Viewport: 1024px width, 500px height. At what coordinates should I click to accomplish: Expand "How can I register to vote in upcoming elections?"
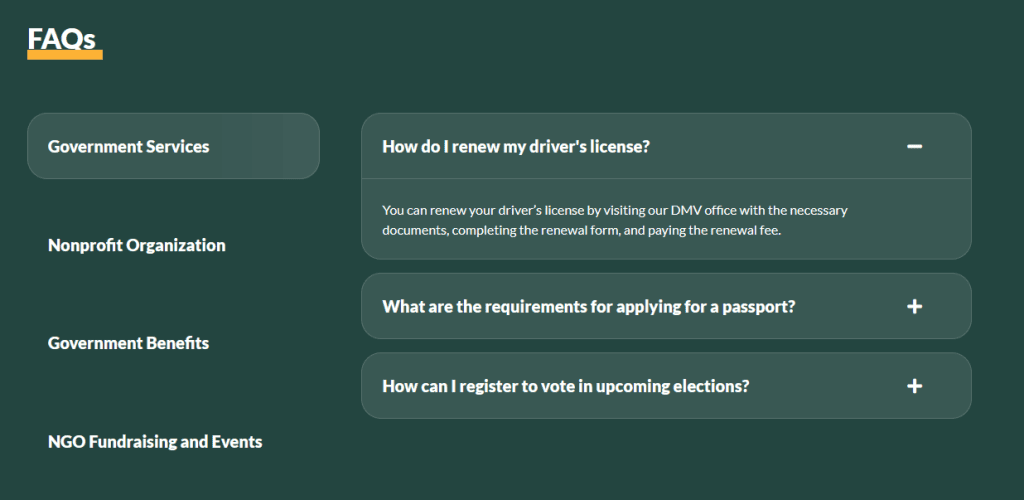(x=565, y=386)
